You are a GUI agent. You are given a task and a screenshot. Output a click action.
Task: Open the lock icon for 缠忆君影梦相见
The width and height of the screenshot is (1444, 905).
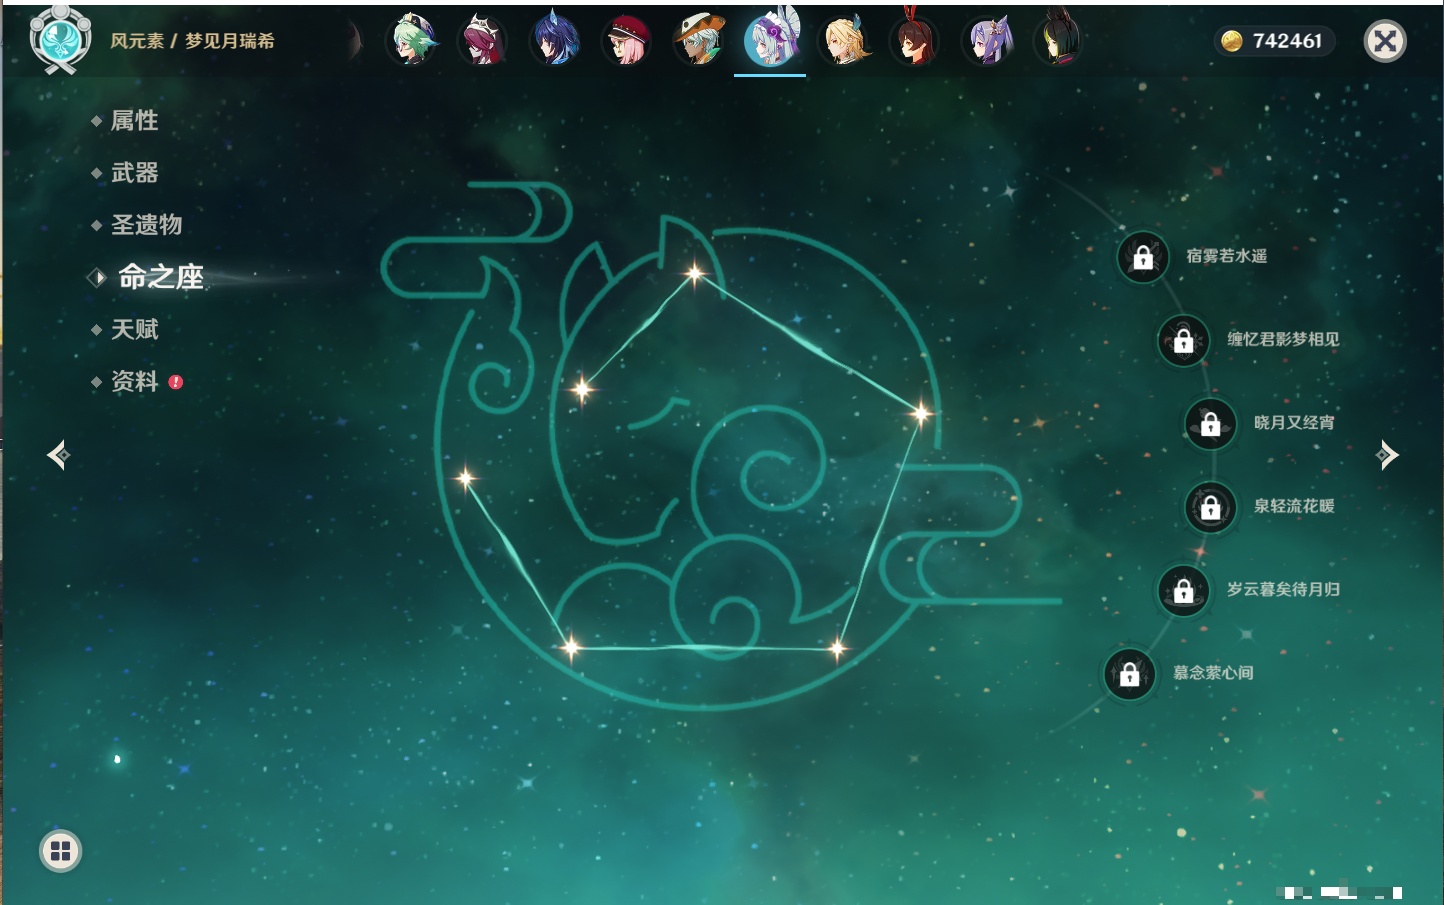[1183, 340]
